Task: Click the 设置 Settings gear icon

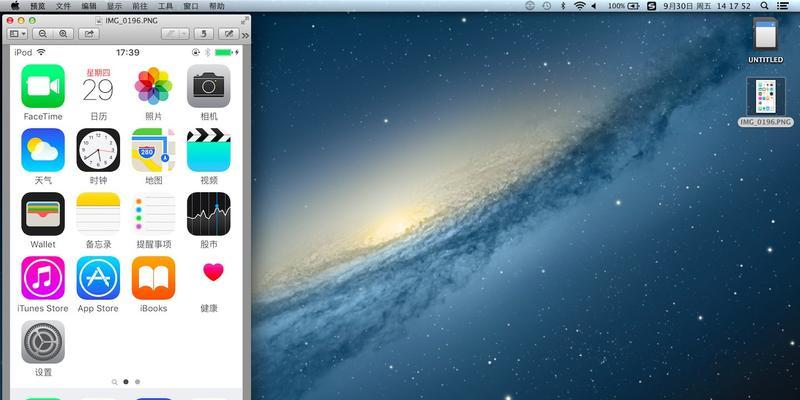Action: pos(43,342)
